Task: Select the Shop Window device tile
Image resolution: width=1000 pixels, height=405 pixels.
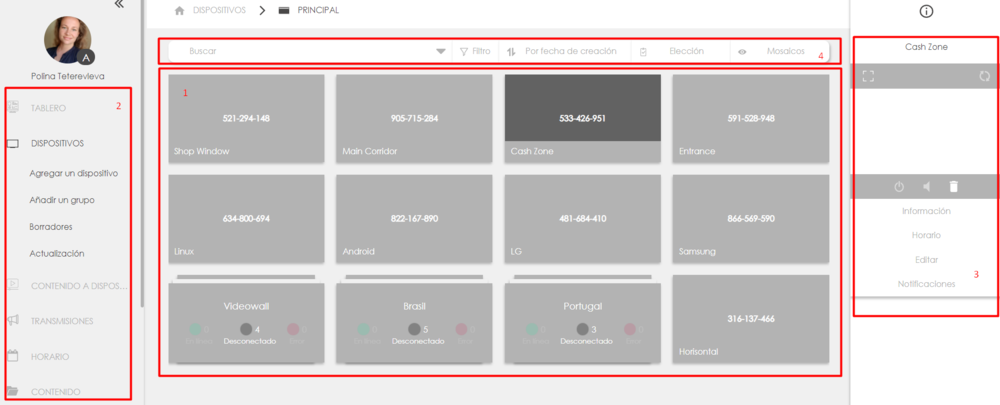Action: [246, 118]
